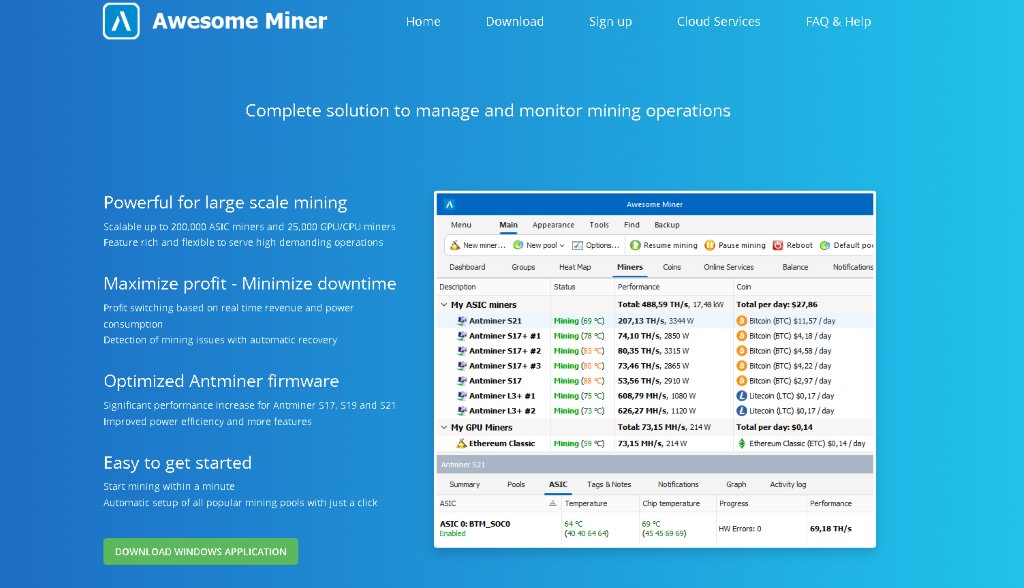Click Bitcoin icon in the $2,97 / day row
Image resolution: width=1024 pixels, height=588 pixels.
pos(741,381)
